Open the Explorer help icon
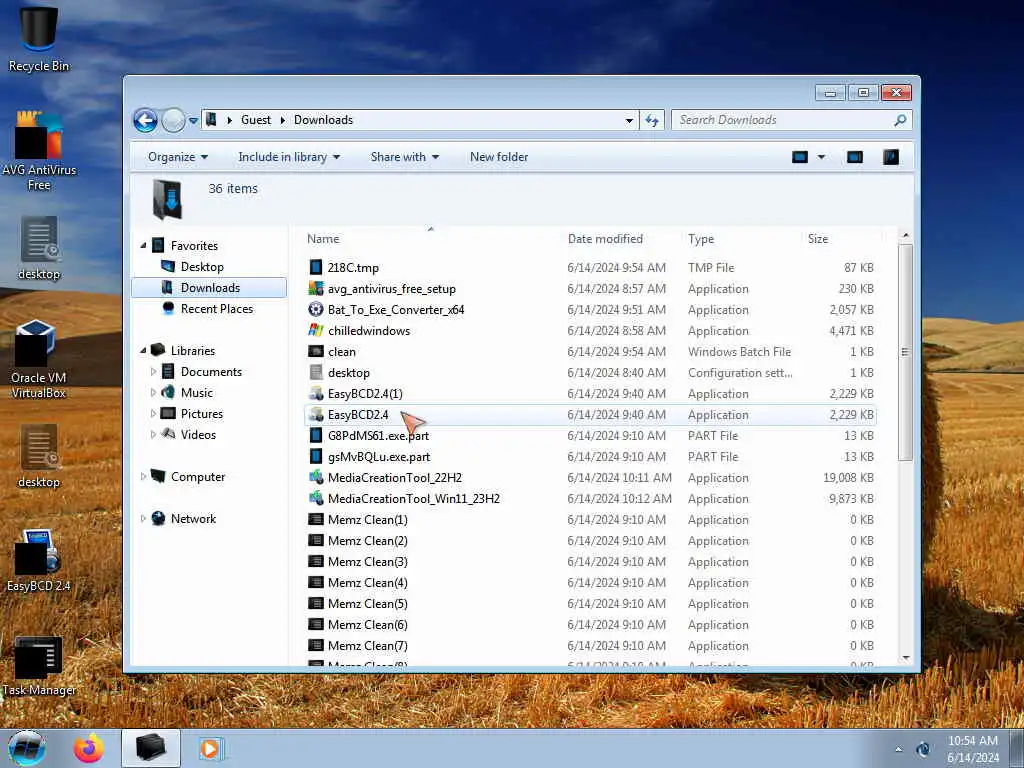 pos(891,157)
